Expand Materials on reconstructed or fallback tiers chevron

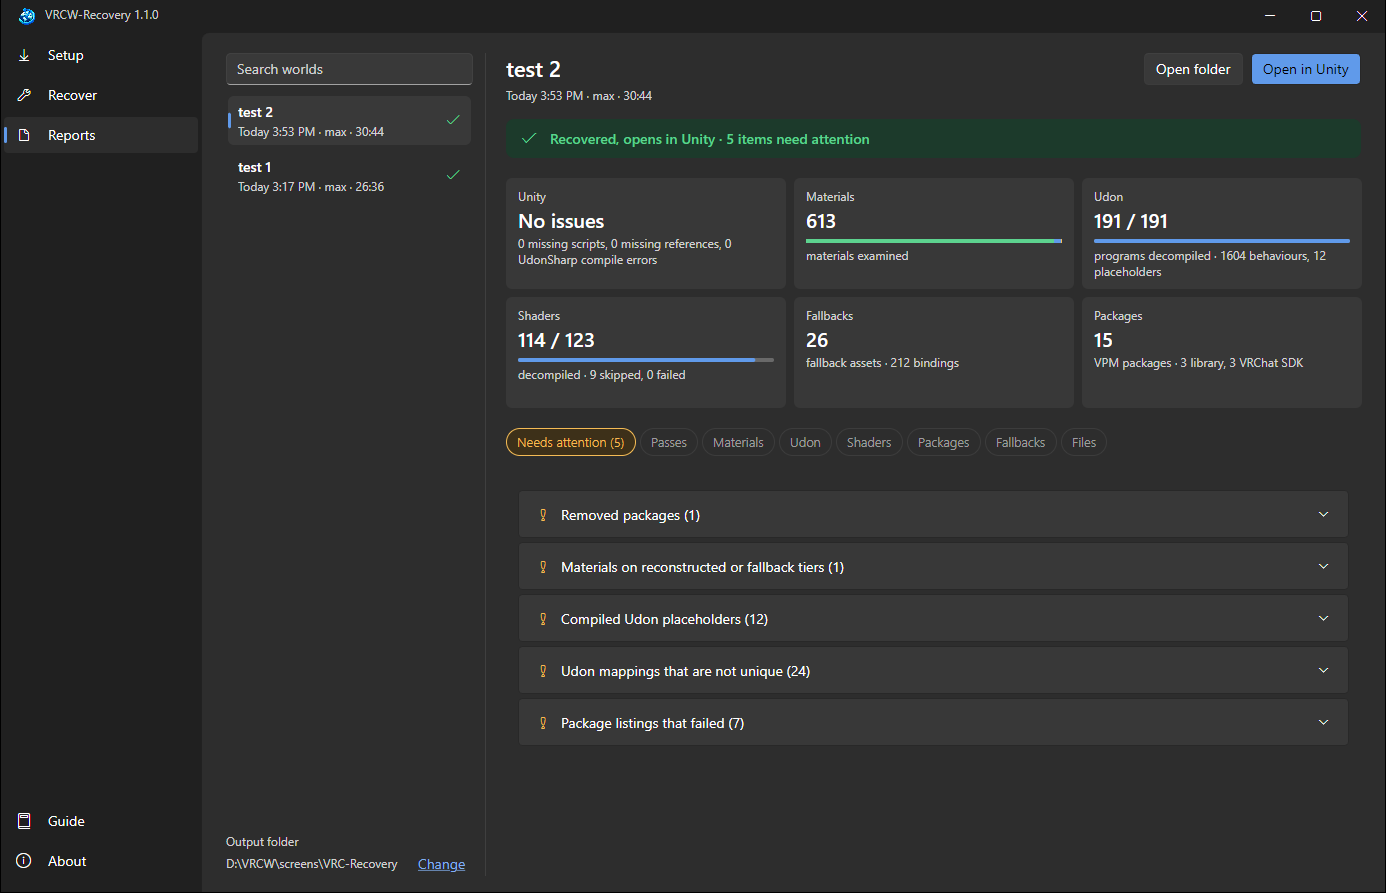[x=1323, y=567]
